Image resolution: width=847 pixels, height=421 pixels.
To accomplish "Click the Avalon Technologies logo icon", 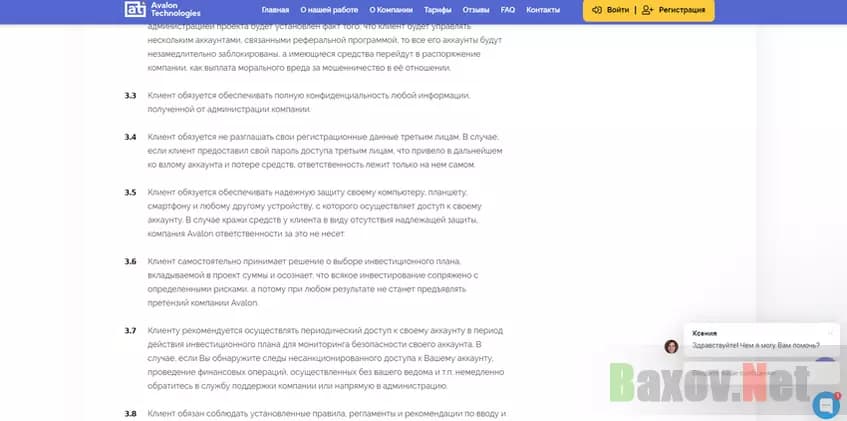I will pyautogui.click(x=135, y=9).
